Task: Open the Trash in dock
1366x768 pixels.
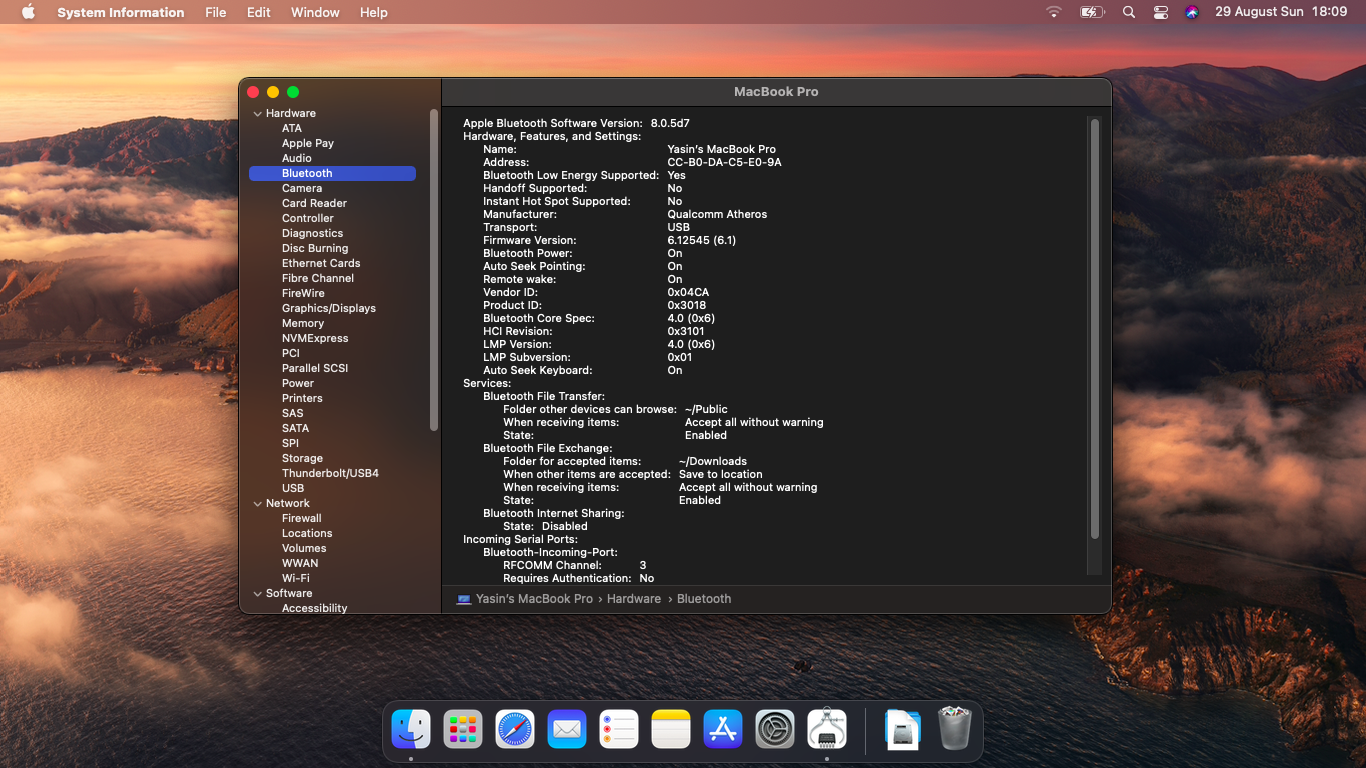Action: pyautogui.click(x=954, y=730)
